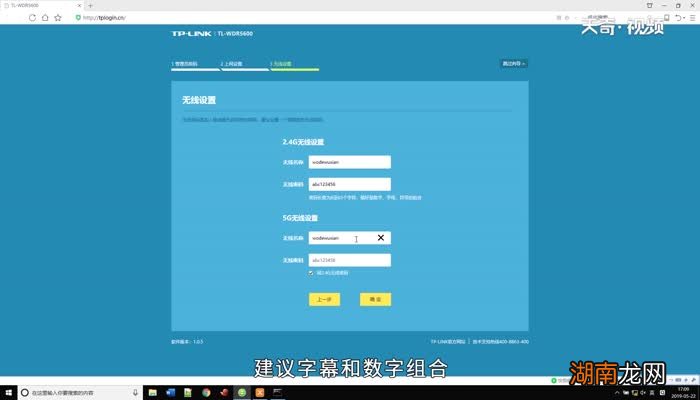Select wizard step 3 wireless settings
Screen dimensions: 700x400
pyautogui.click(x=294, y=65)
